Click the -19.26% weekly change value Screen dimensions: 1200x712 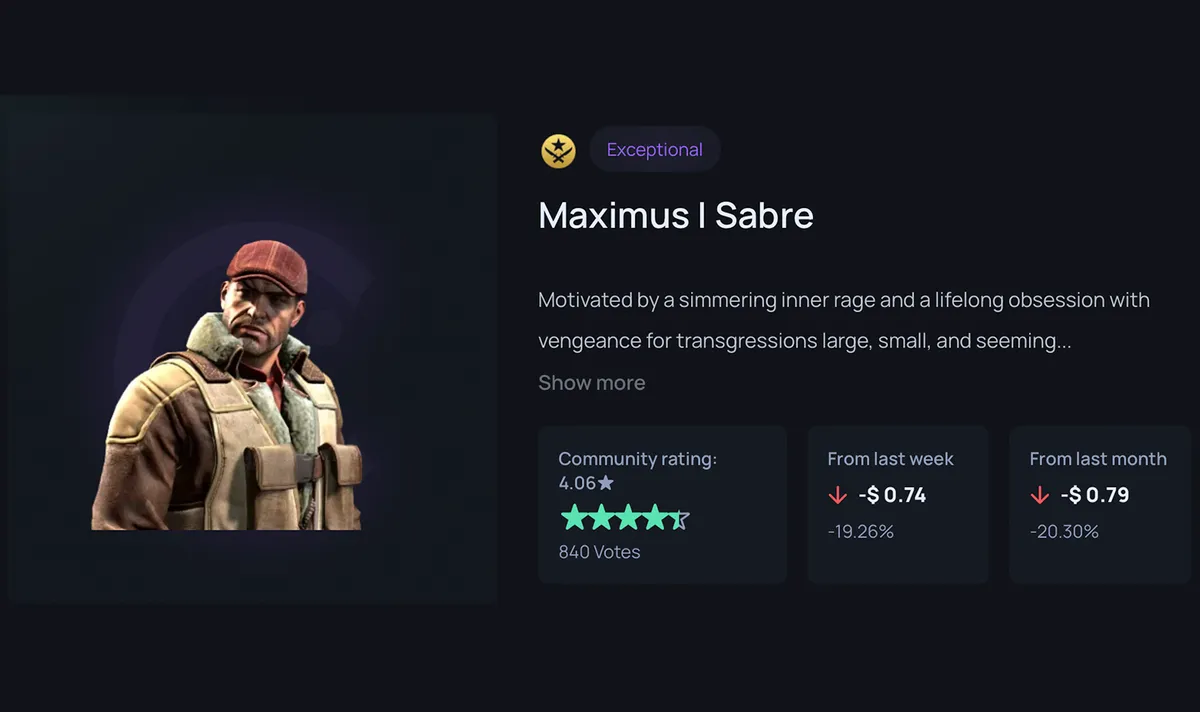coord(861,532)
